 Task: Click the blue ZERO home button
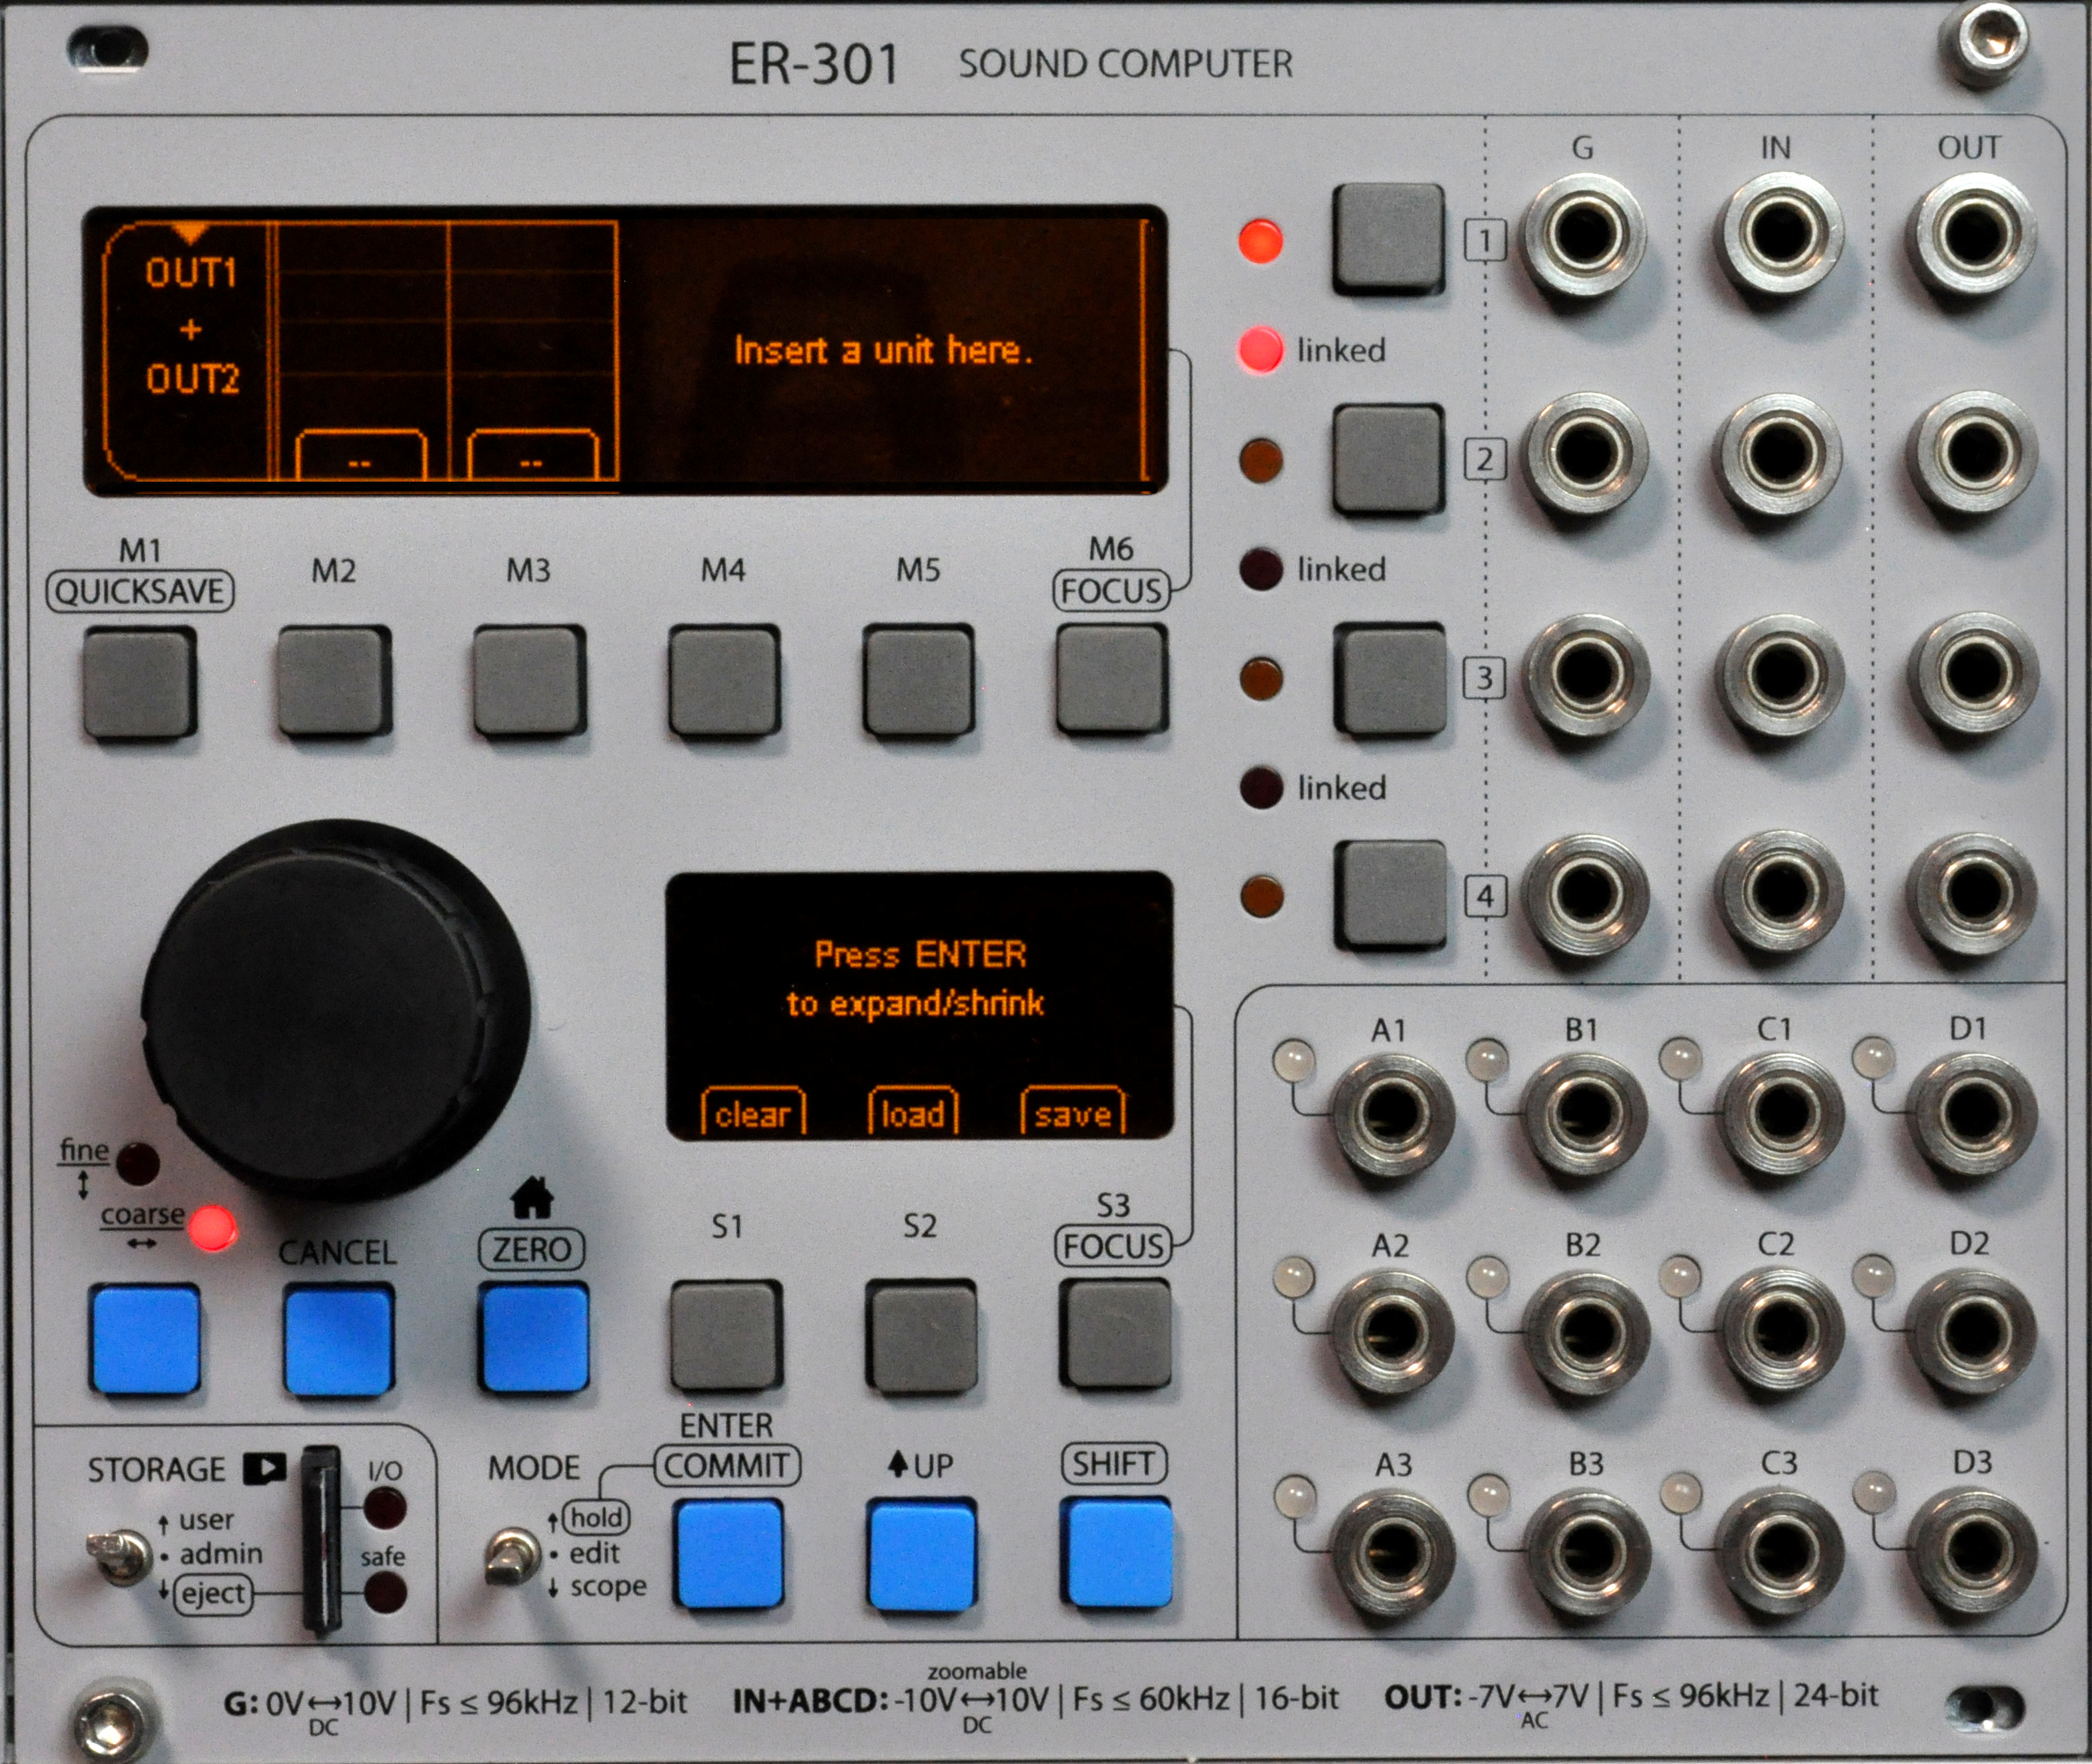(534, 1338)
